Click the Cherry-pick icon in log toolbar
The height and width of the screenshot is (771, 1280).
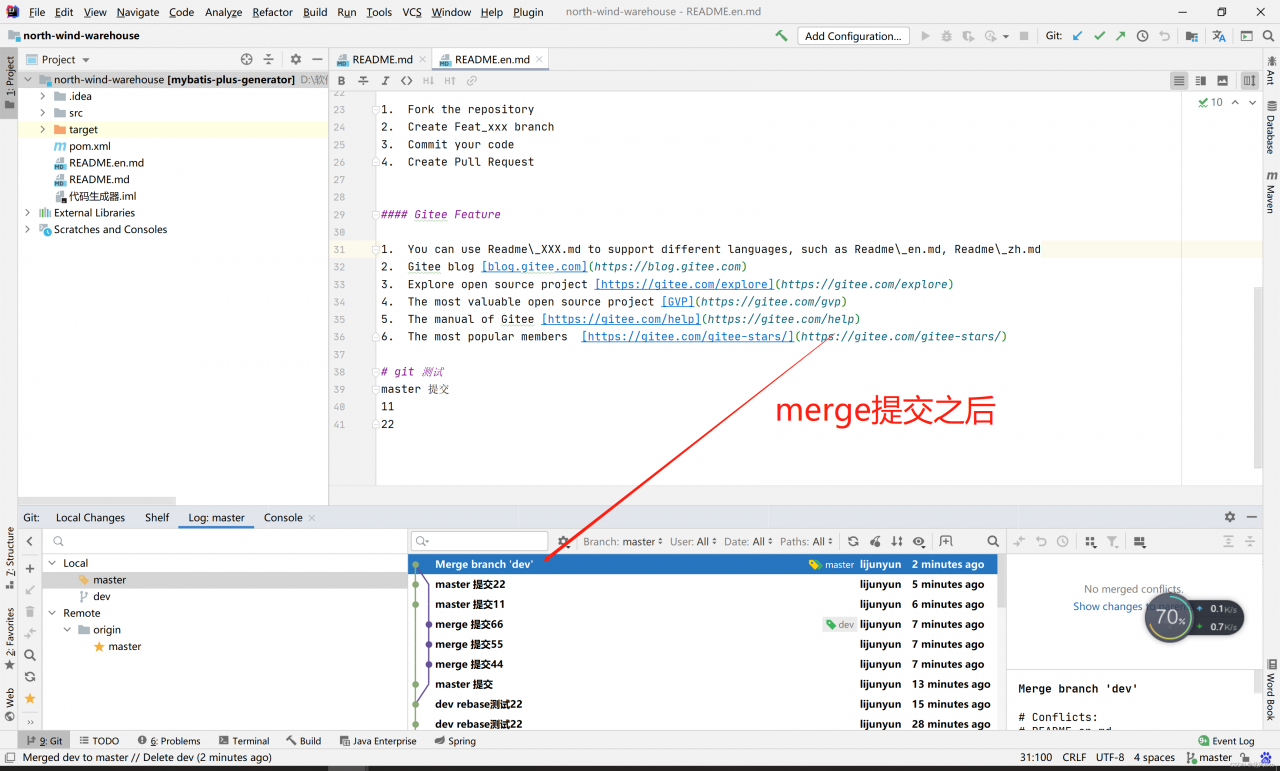875,541
